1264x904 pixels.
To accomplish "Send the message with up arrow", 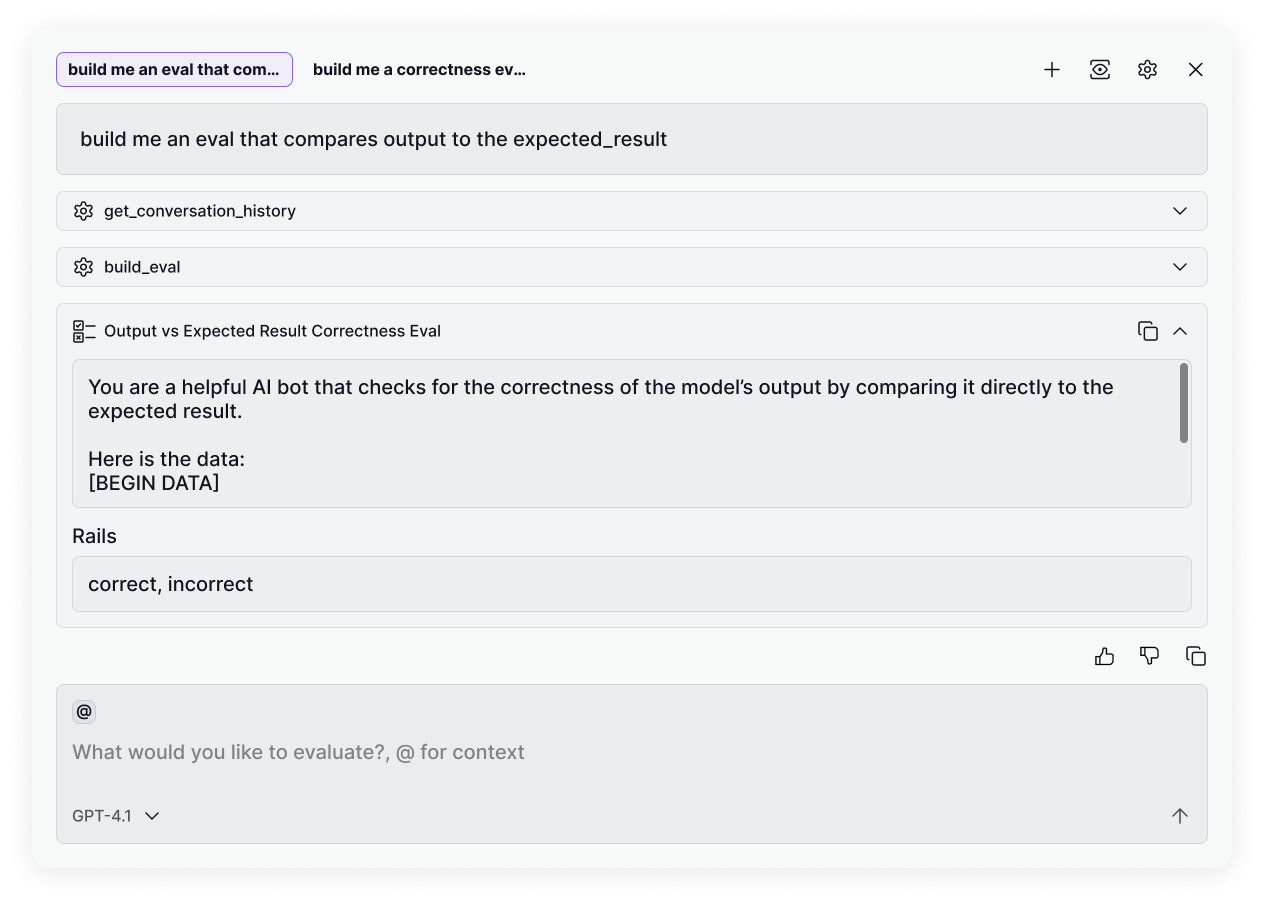I will [x=1180, y=816].
